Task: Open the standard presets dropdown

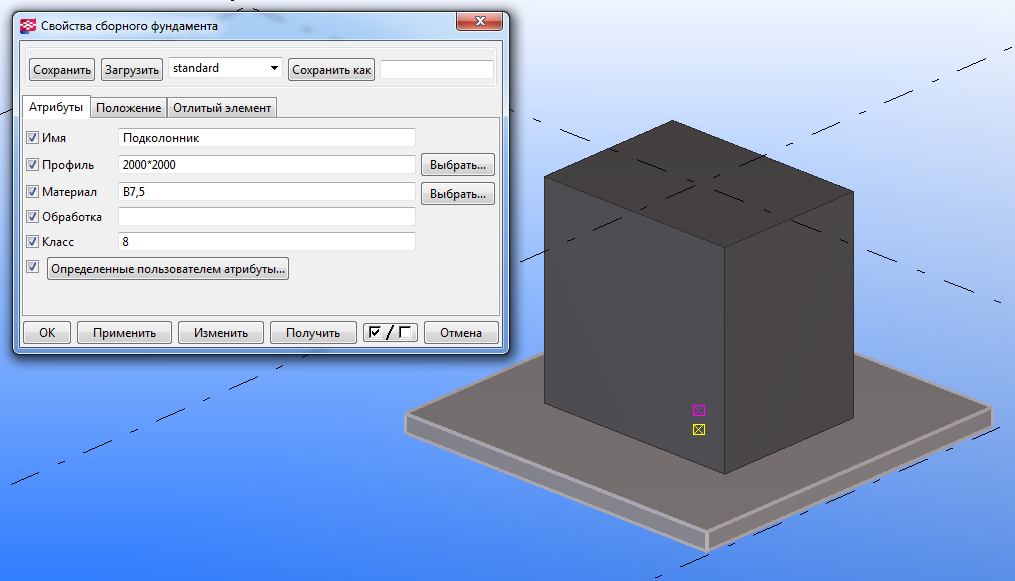Action: pyautogui.click(x=225, y=68)
